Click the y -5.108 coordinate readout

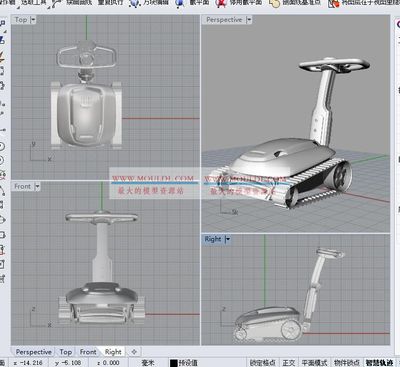(68, 363)
